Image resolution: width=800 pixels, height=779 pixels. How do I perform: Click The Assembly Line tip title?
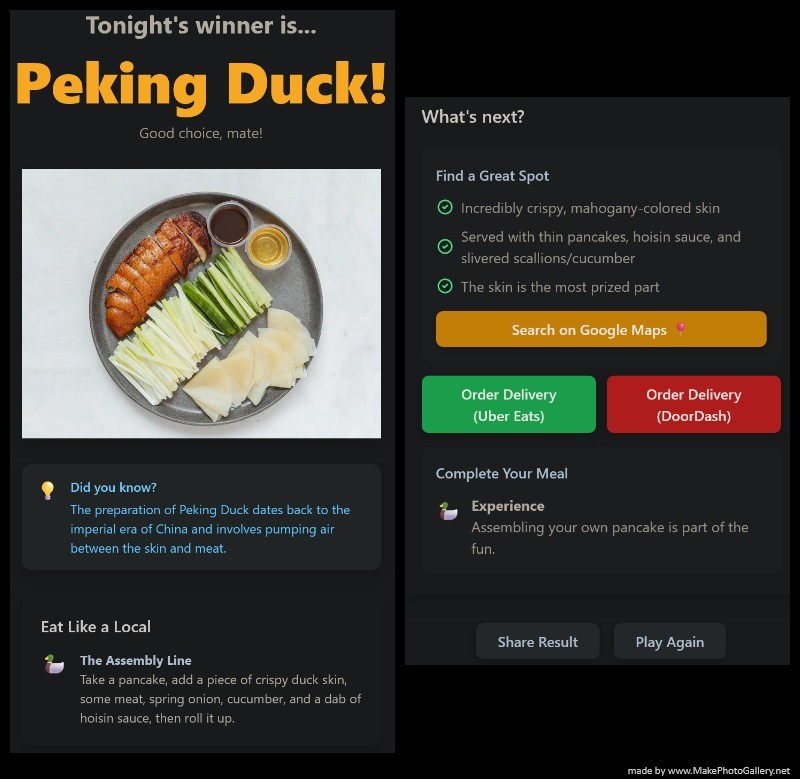click(x=136, y=660)
